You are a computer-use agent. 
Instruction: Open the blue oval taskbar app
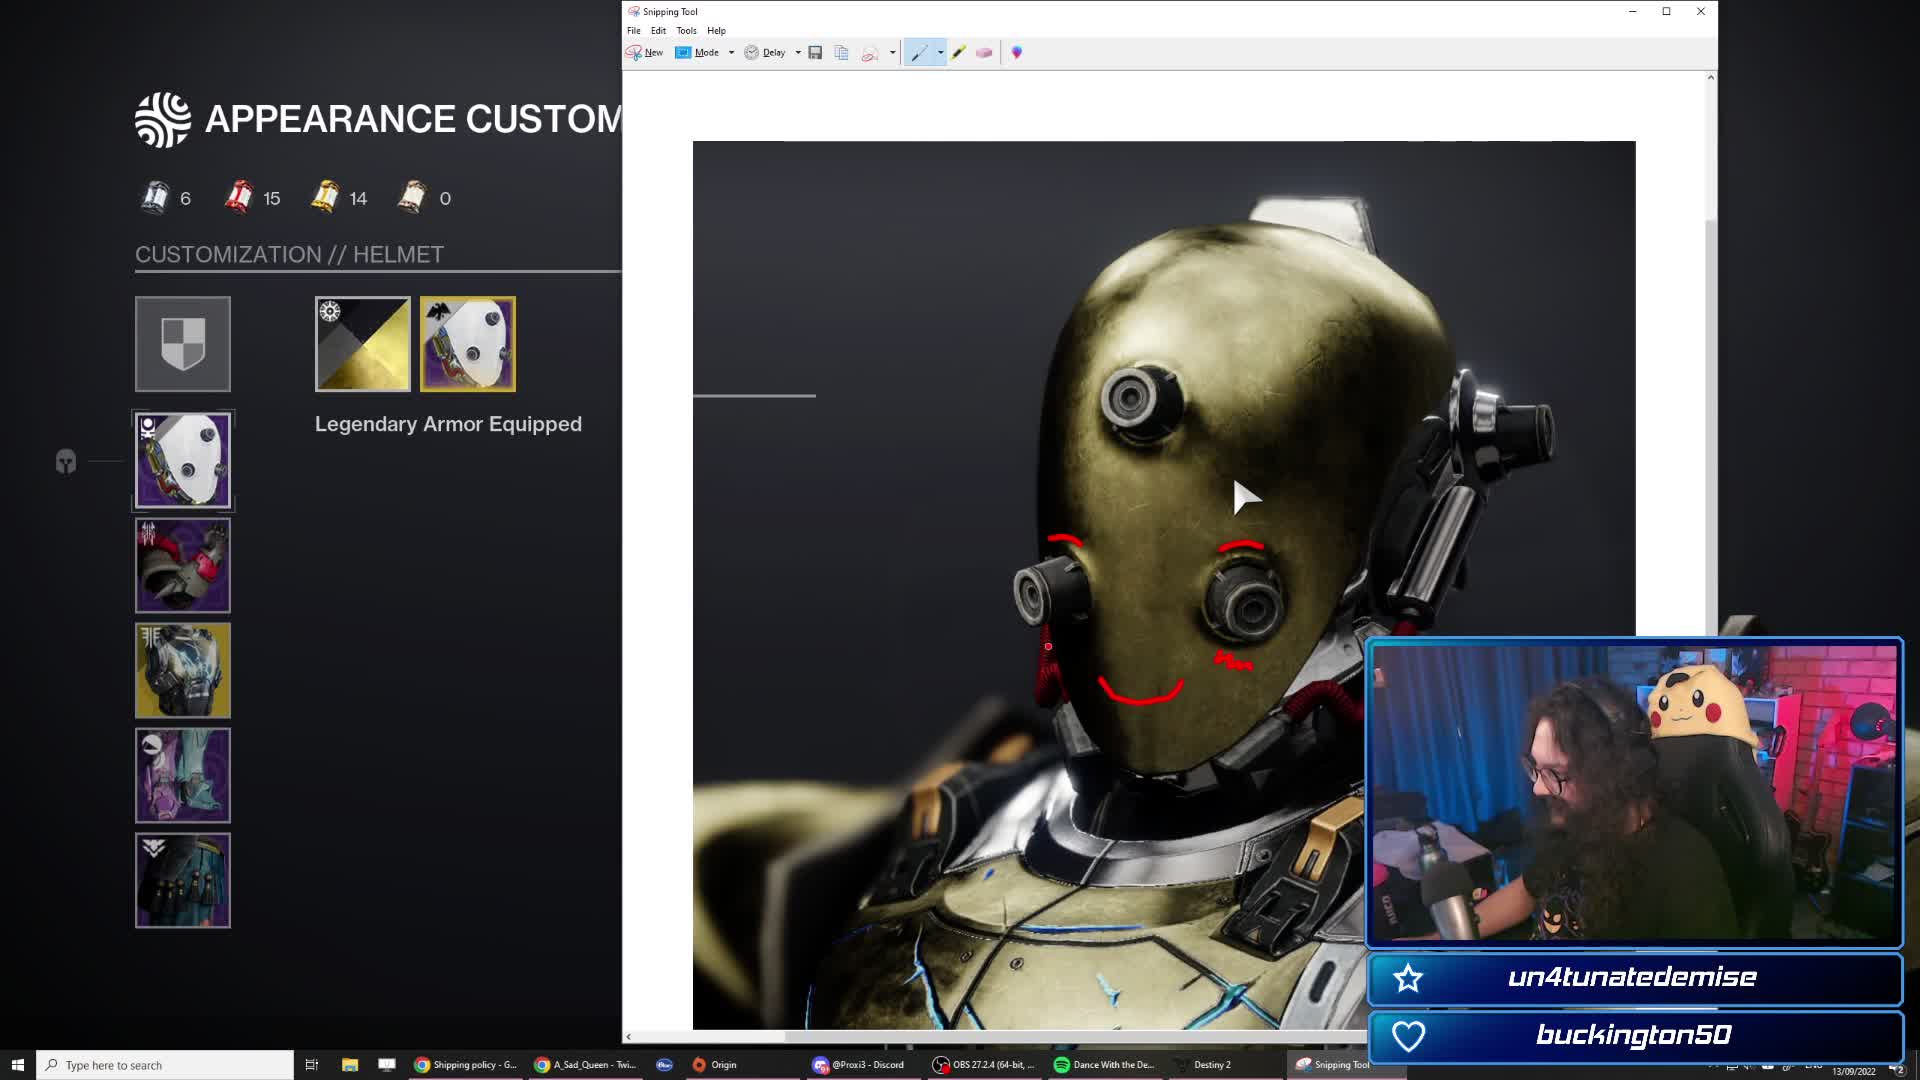pos(664,1065)
